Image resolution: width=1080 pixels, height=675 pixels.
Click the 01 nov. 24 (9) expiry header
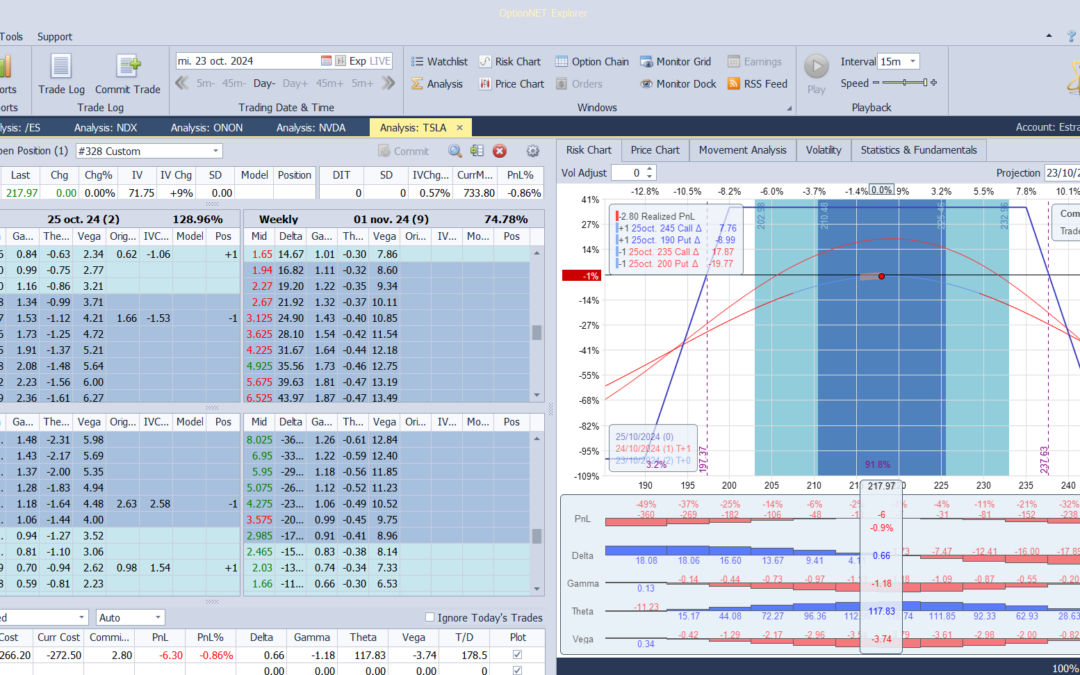392,219
